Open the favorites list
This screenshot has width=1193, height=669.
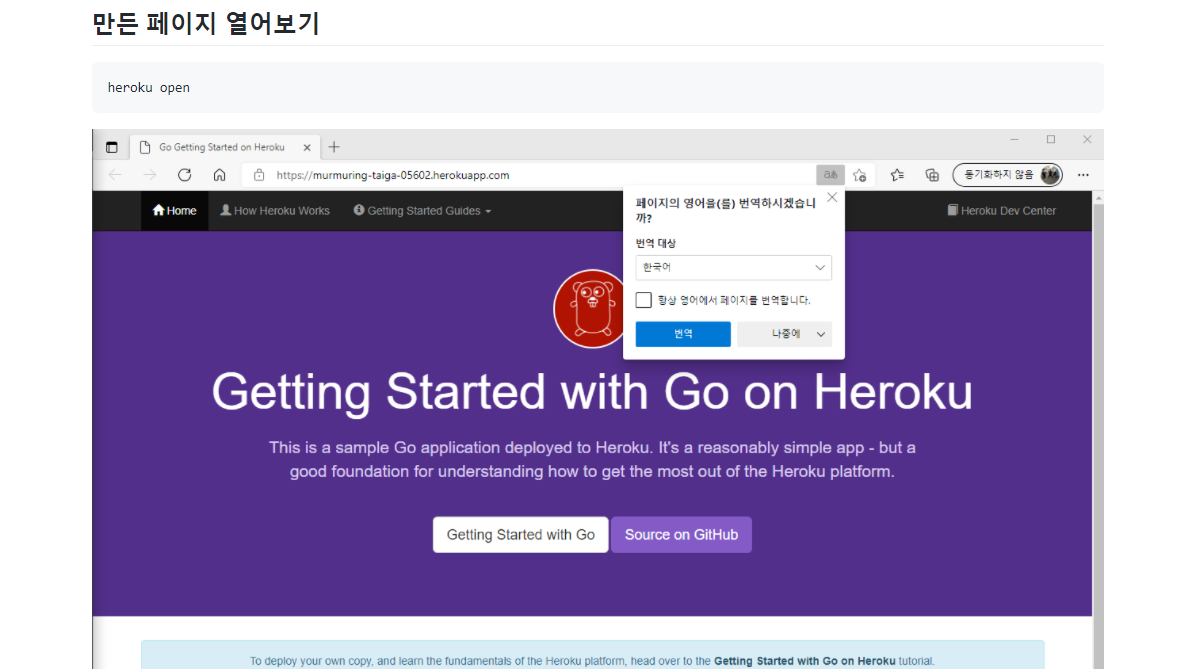[x=898, y=175]
